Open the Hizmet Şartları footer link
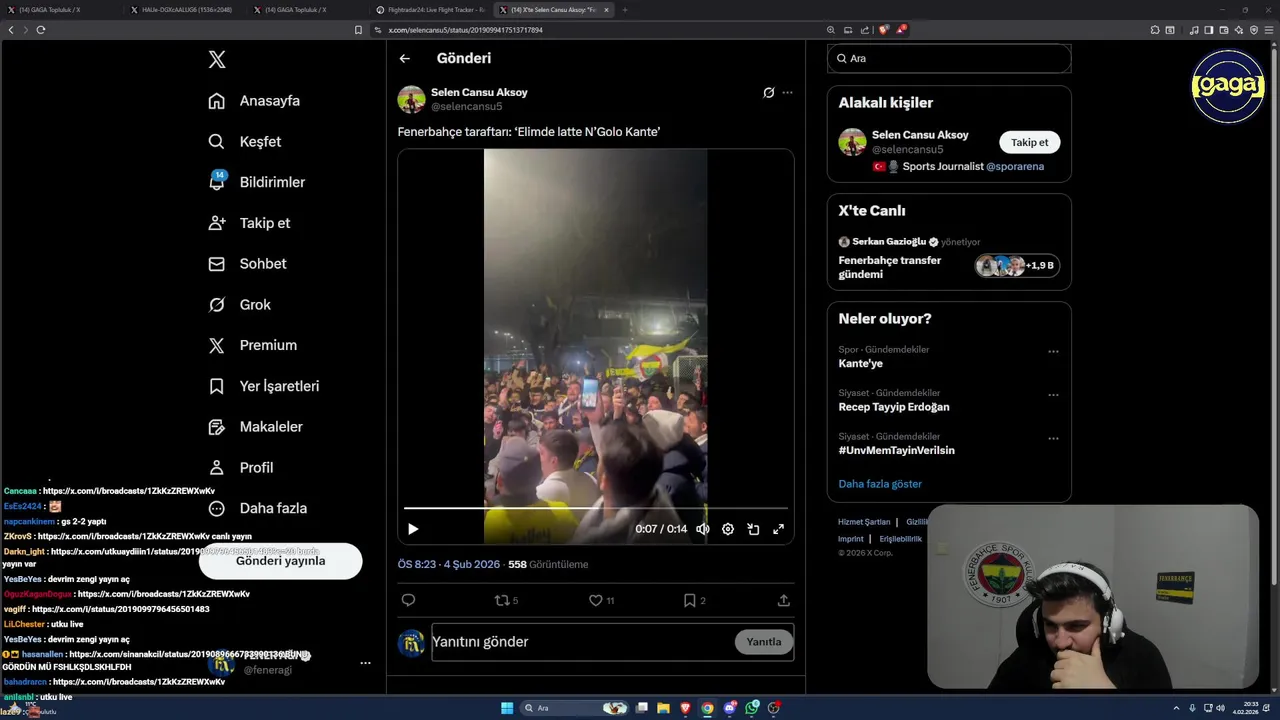This screenshot has height=720, width=1280. click(x=864, y=522)
